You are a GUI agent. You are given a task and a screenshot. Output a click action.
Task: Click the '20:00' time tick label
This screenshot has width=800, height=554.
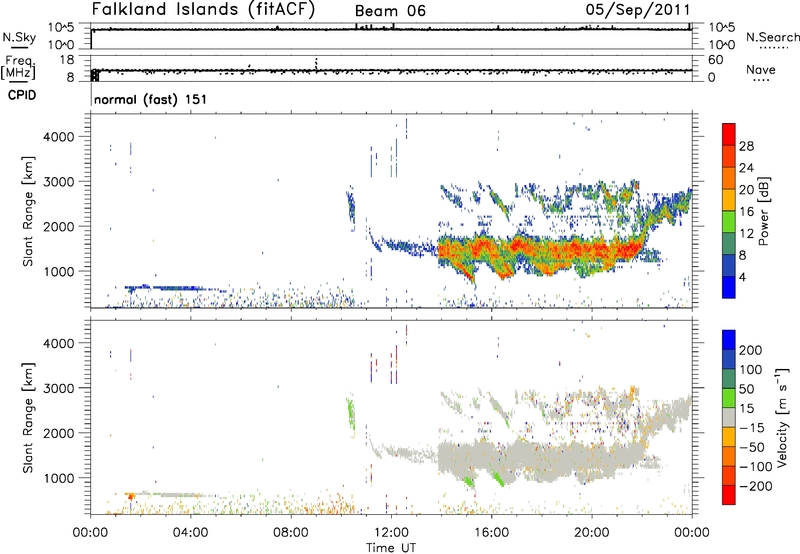point(591,533)
